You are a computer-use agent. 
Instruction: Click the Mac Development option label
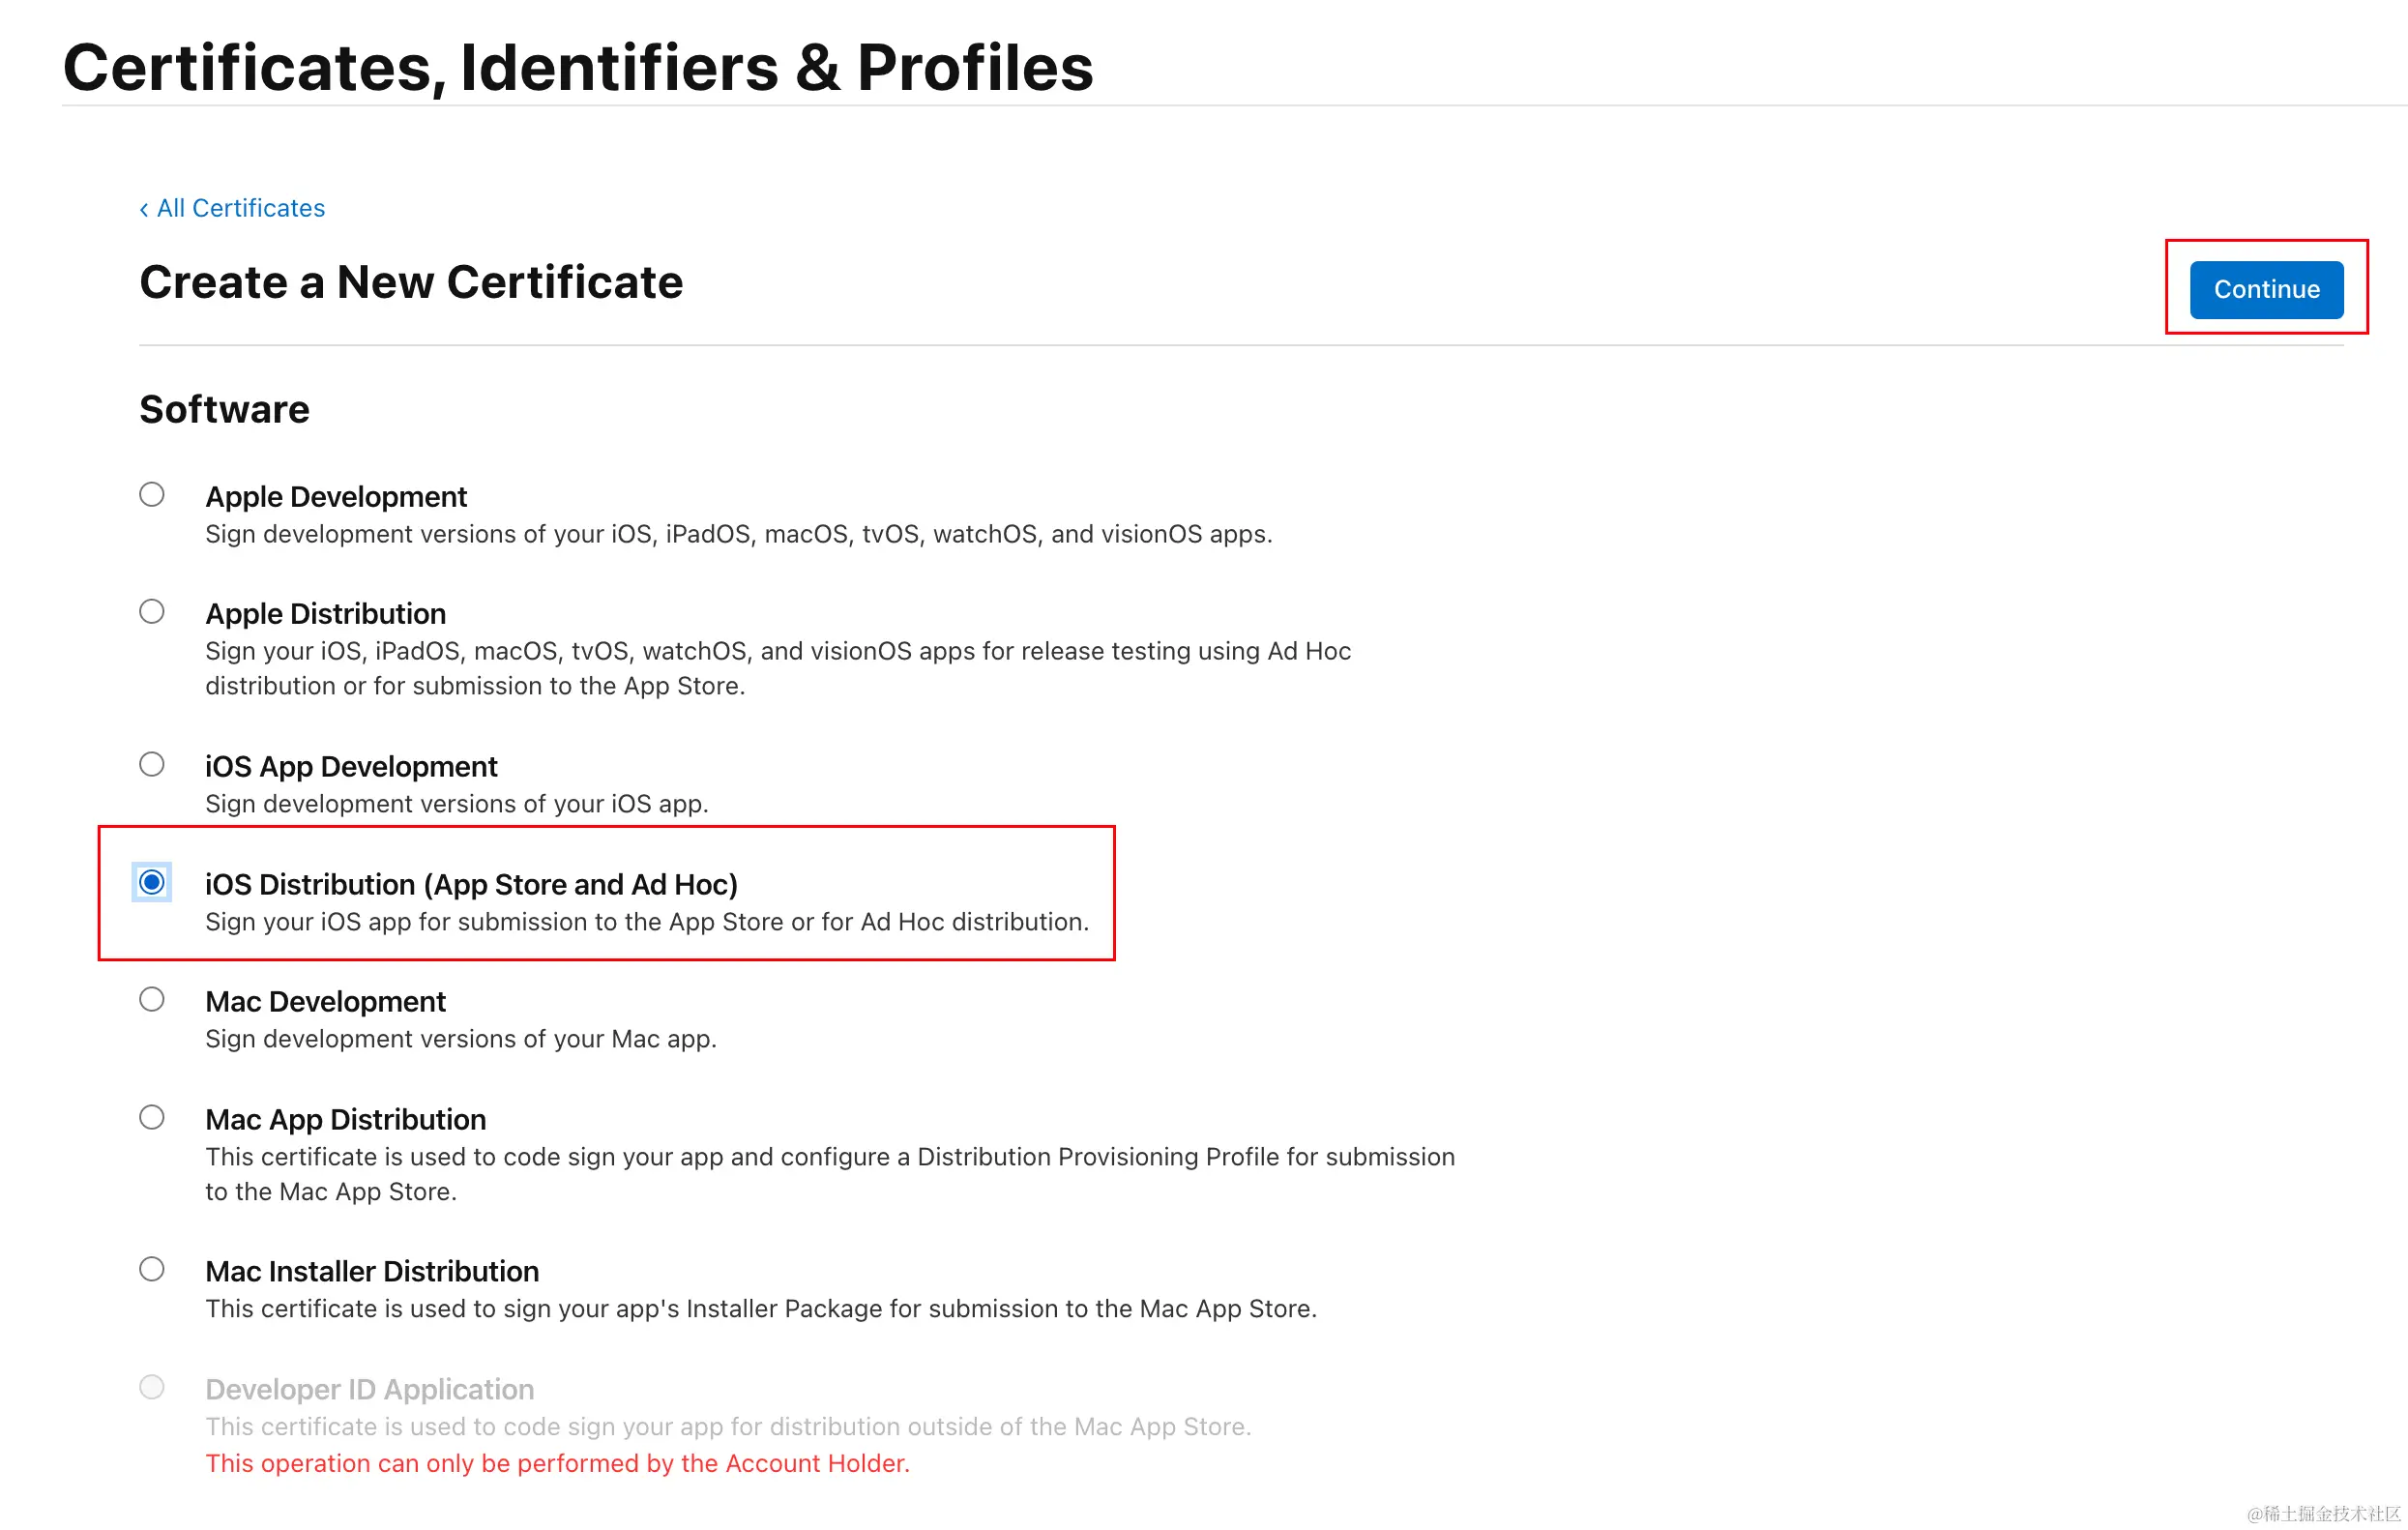325,1002
